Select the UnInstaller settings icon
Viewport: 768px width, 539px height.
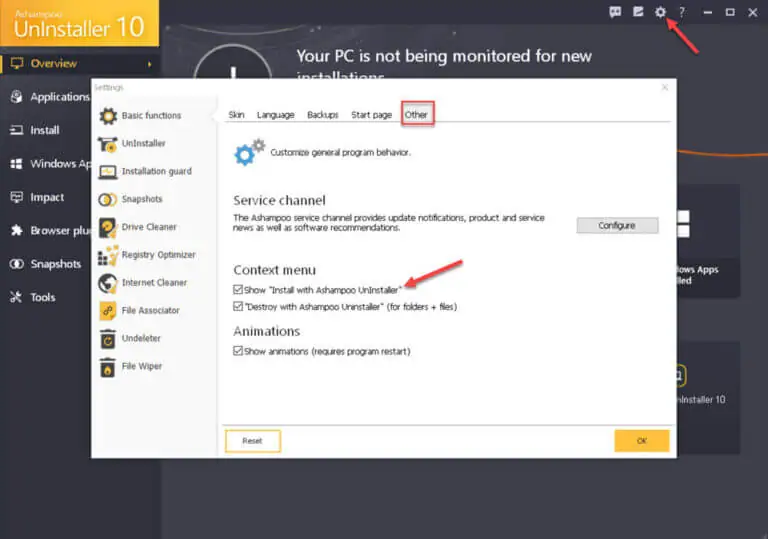(x=108, y=144)
